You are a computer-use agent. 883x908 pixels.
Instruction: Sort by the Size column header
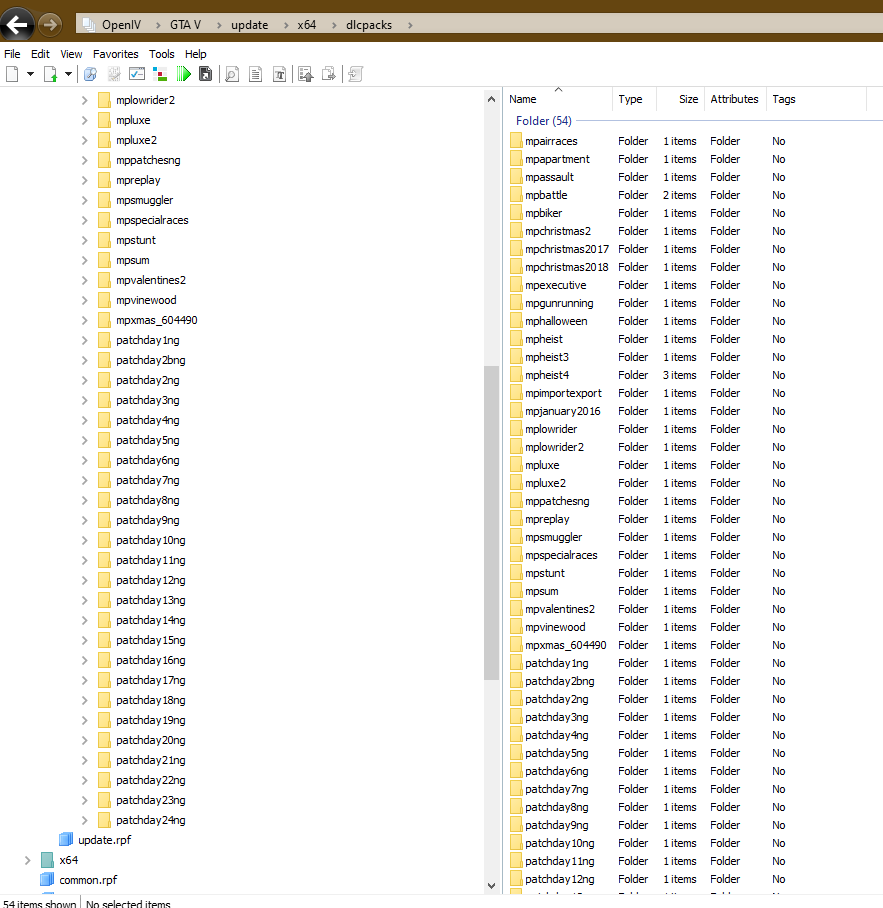pos(680,99)
